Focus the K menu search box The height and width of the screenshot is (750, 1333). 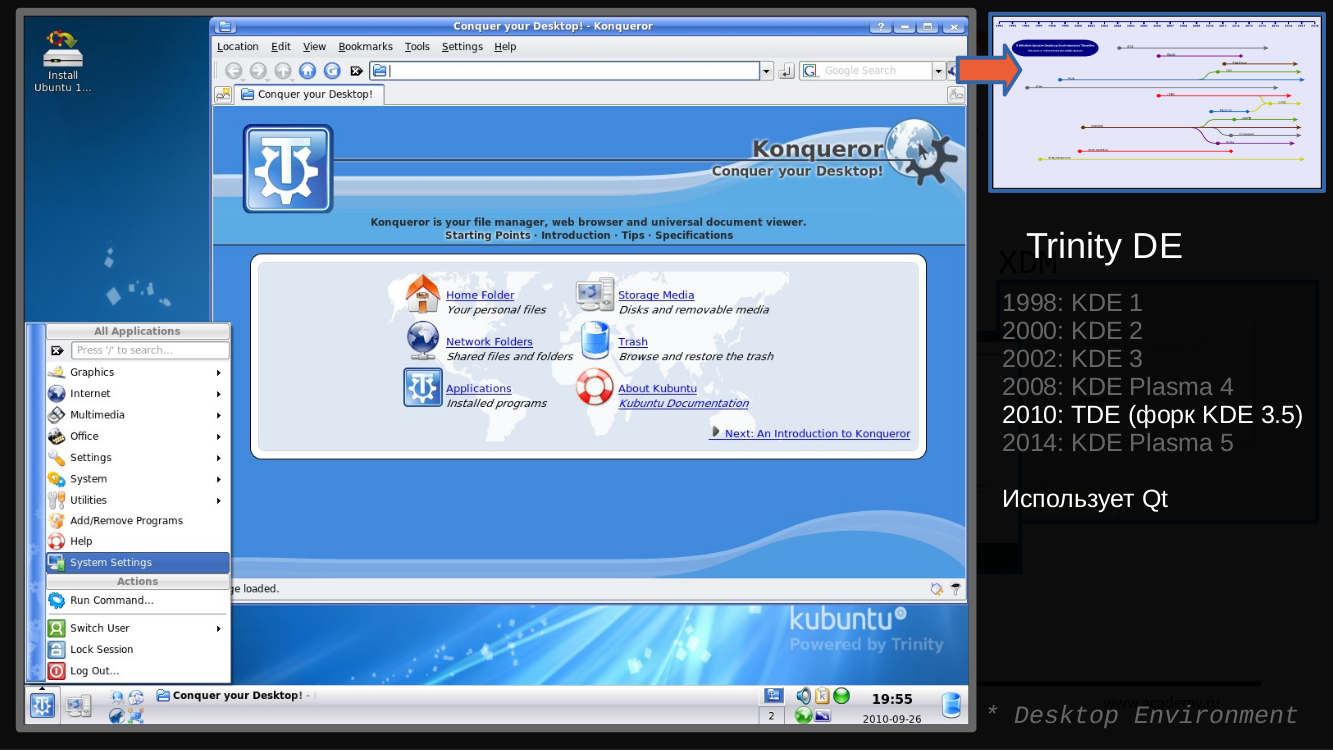tap(149, 350)
